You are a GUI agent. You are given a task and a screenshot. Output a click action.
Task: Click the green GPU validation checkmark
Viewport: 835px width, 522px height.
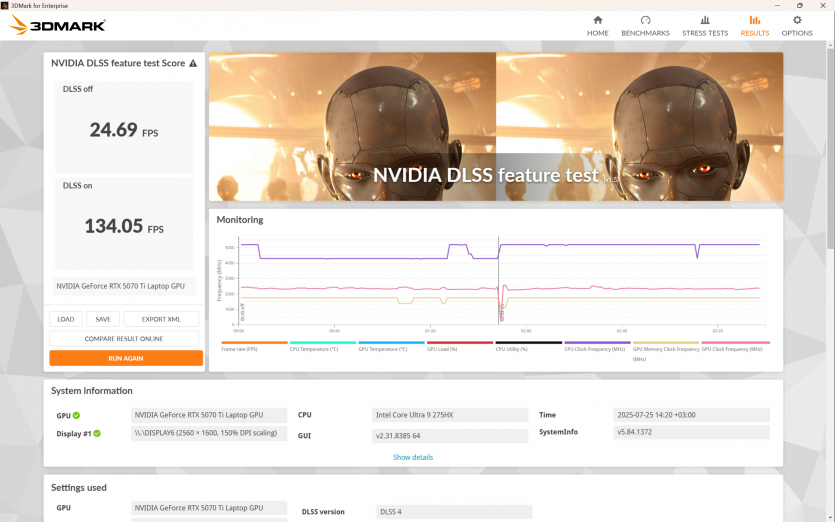point(76,415)
